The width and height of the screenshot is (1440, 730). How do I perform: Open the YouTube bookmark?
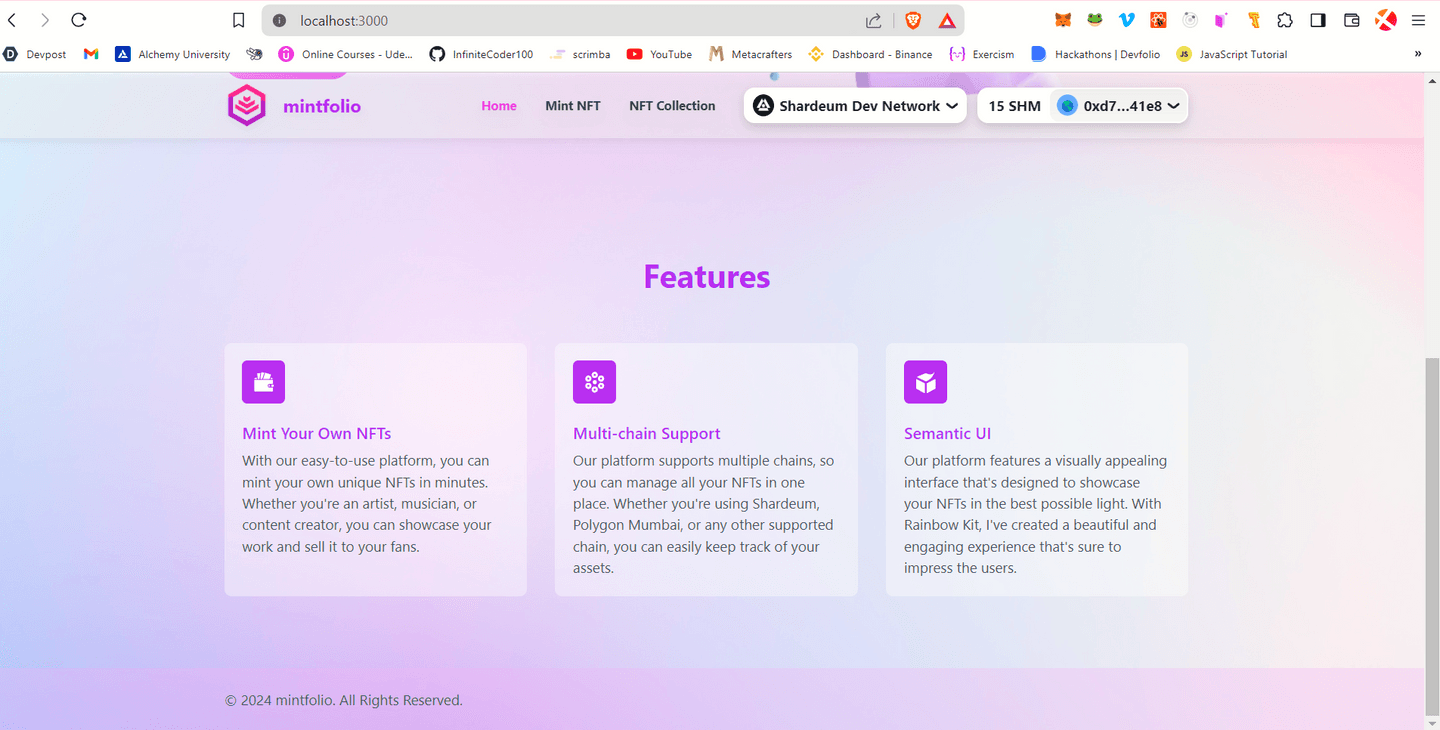(x=659, y=54)
